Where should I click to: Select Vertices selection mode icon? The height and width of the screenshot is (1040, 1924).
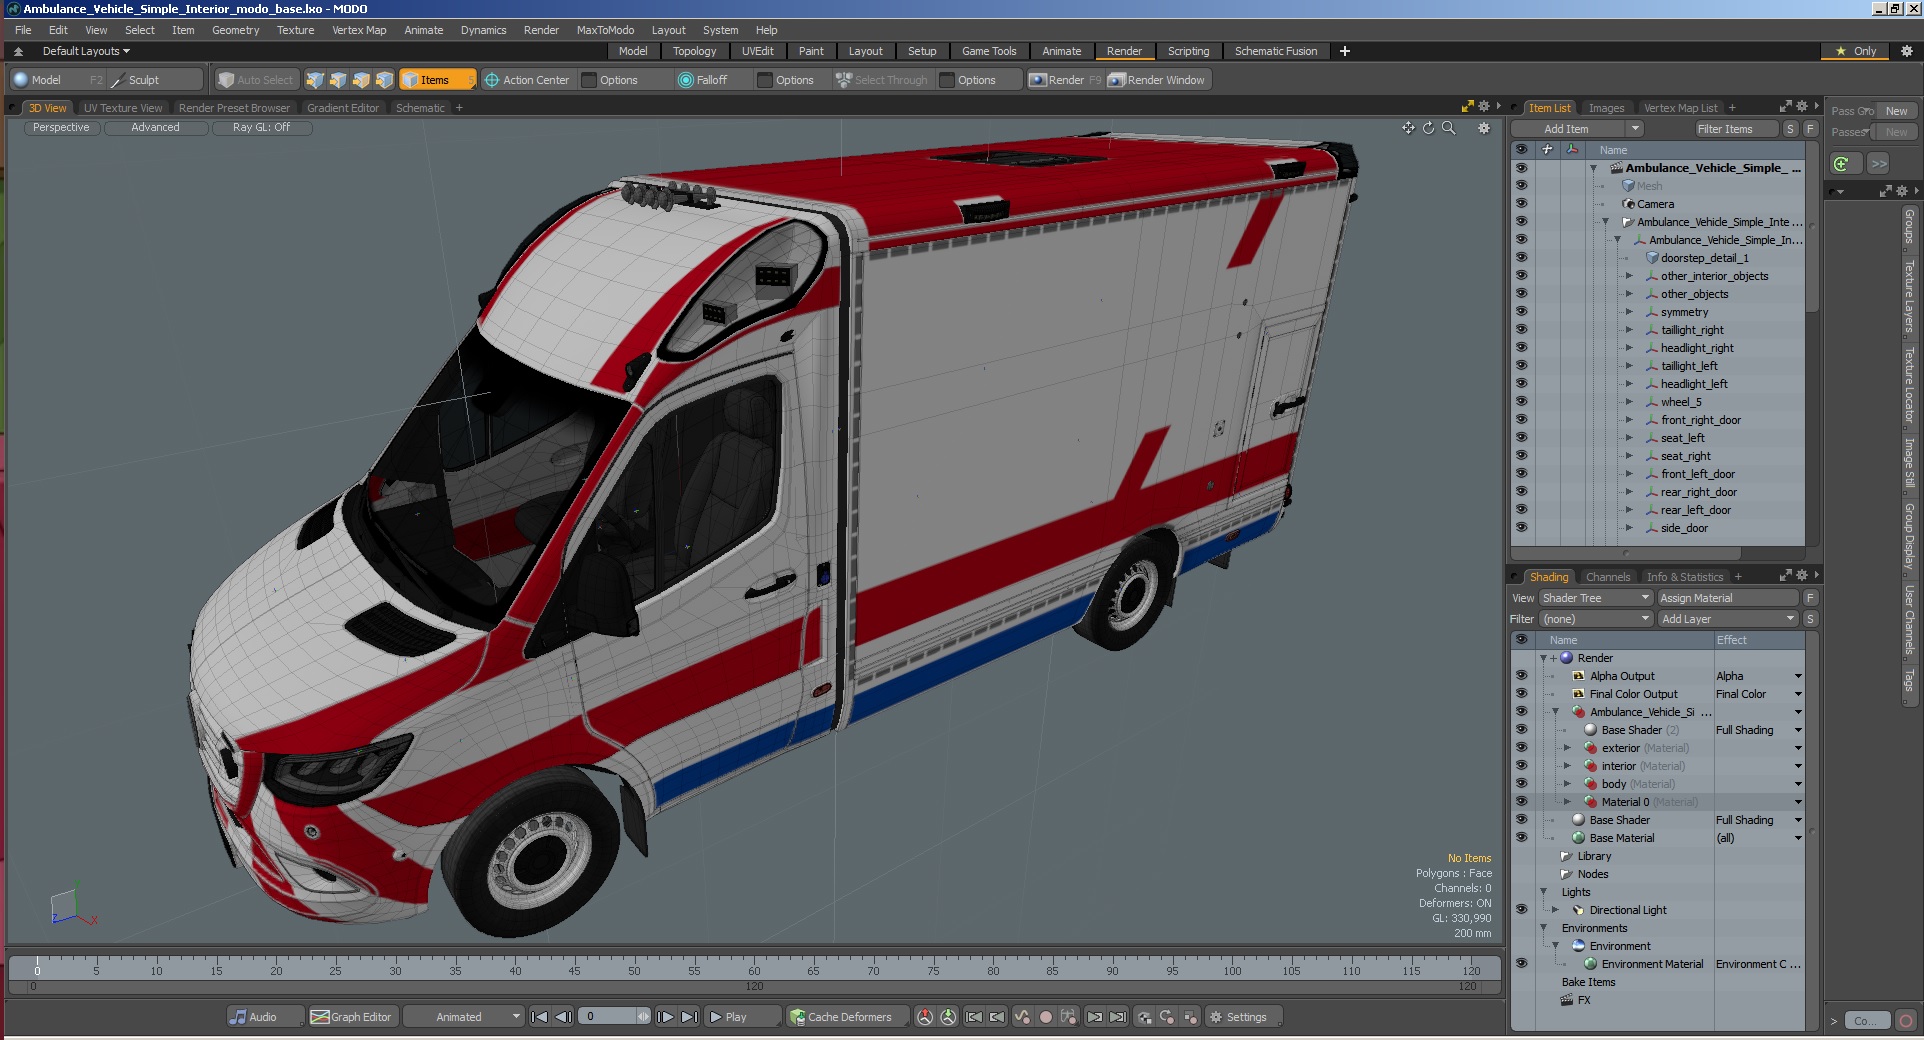click(315, 80)
